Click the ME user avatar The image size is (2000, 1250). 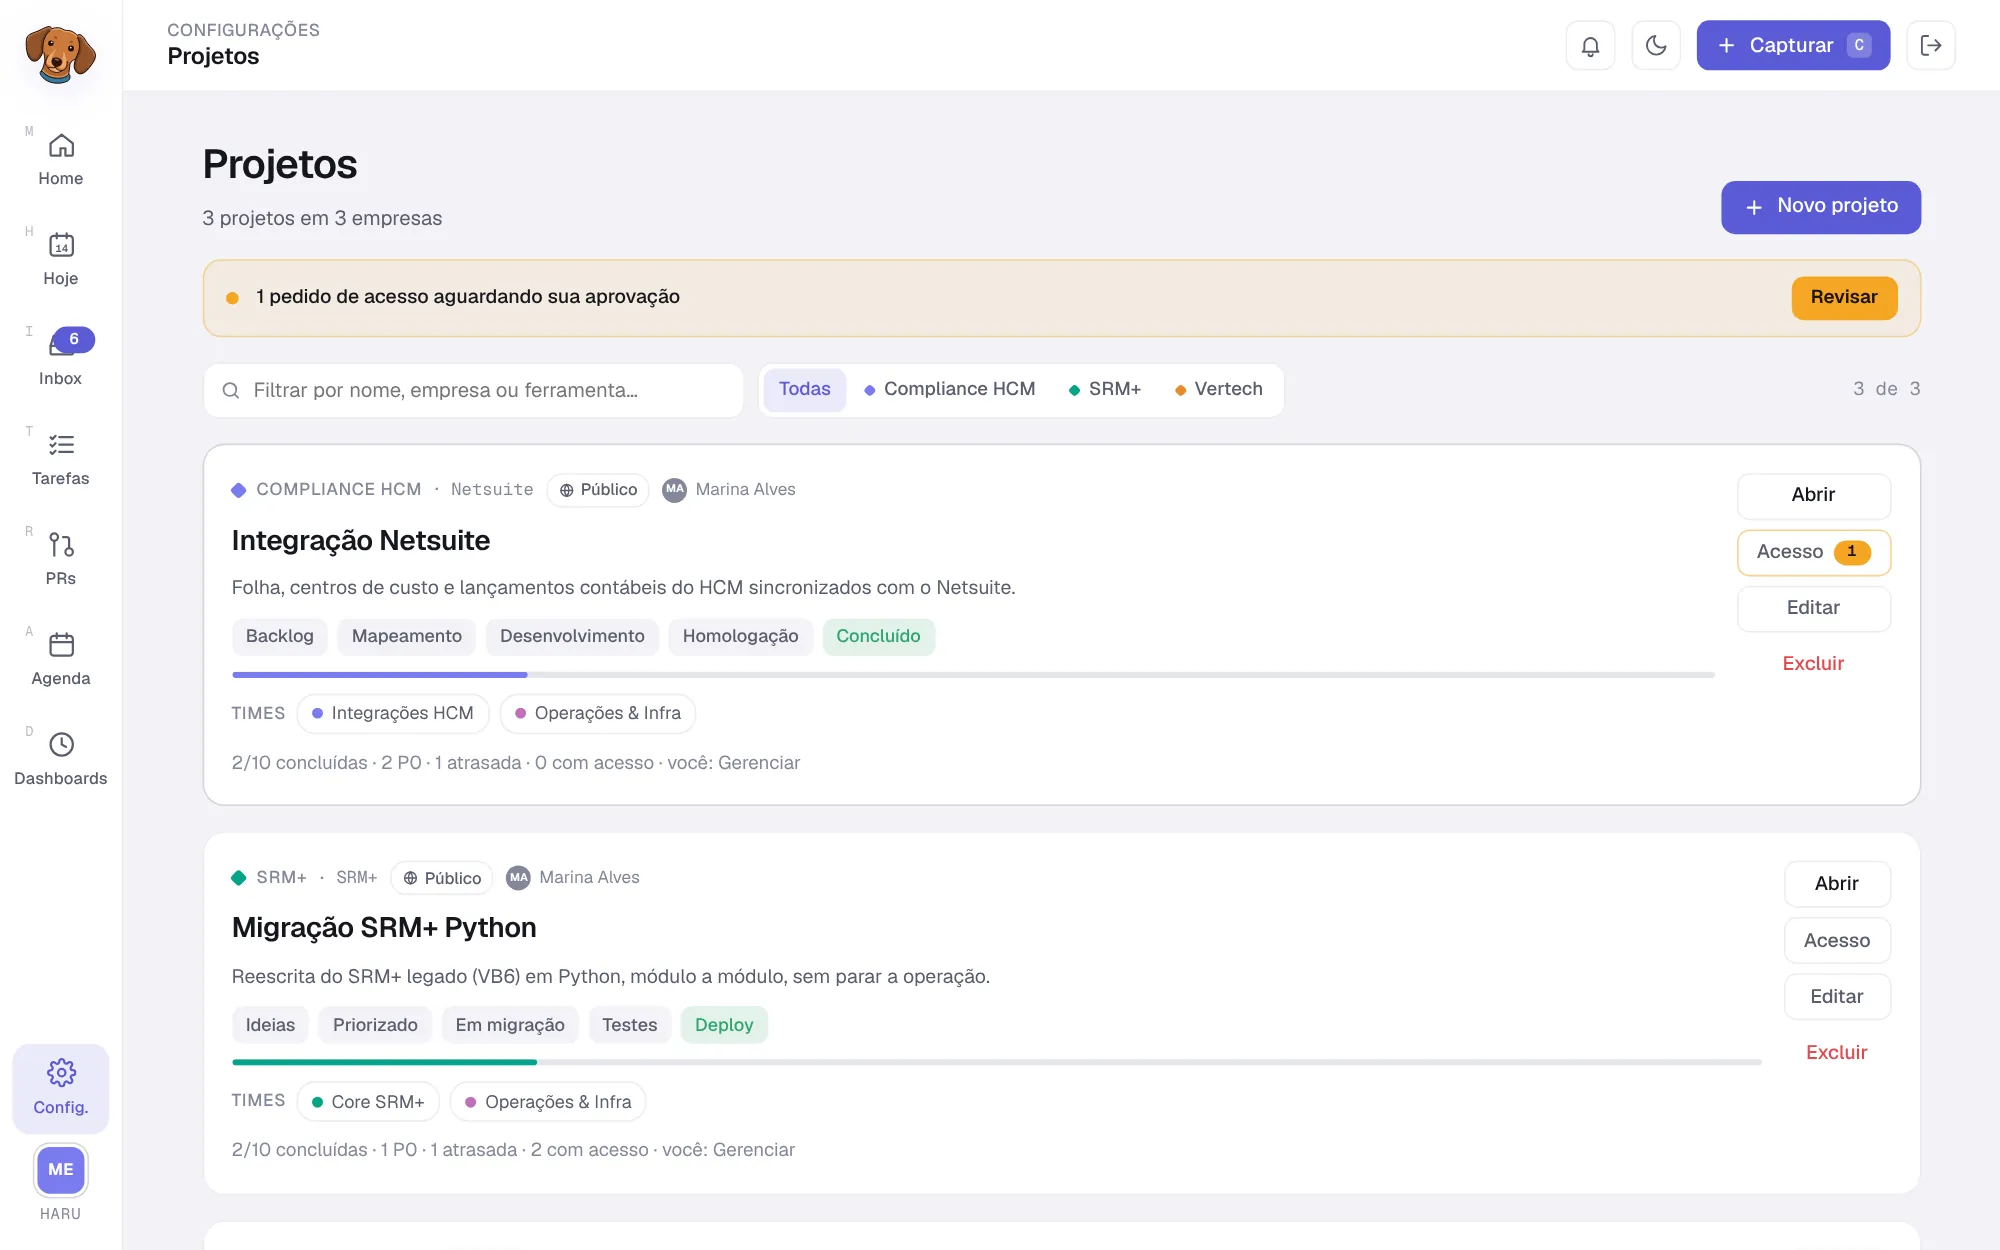[x=61, y=1170]
